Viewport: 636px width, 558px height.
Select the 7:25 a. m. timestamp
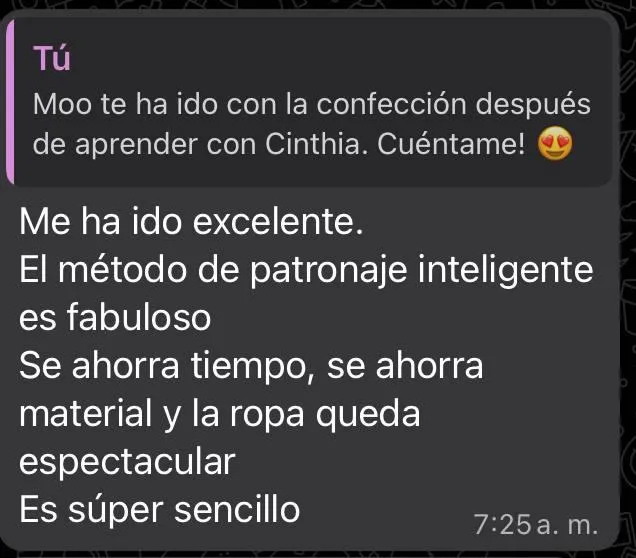point(535,524)
